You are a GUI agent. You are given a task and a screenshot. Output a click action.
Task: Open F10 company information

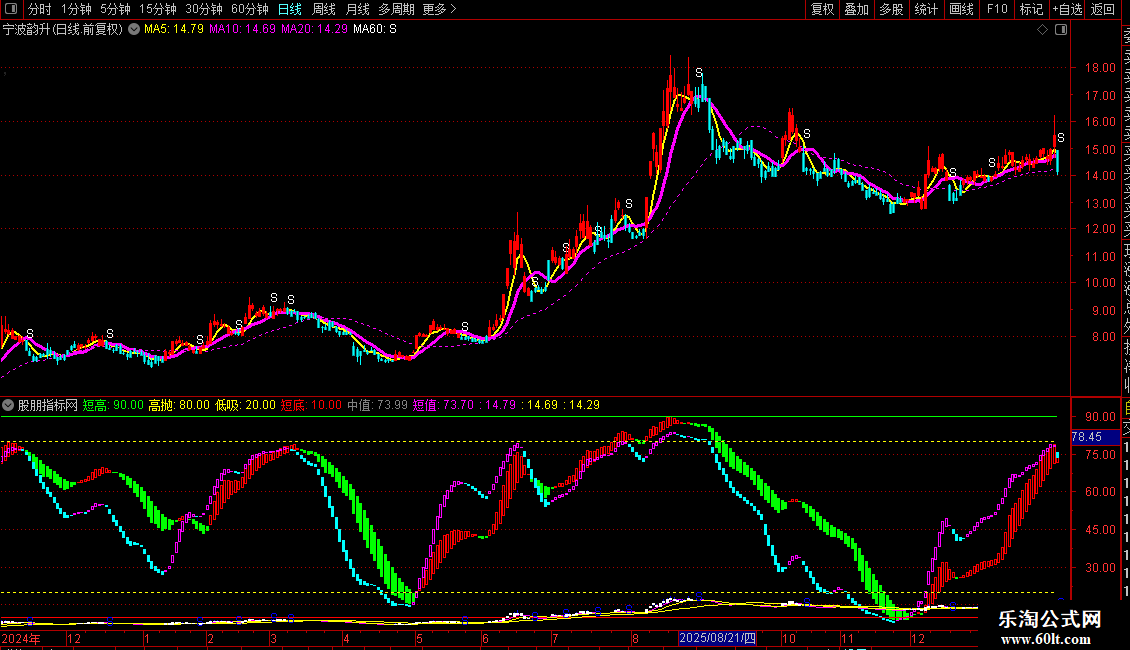pos(997,9)
